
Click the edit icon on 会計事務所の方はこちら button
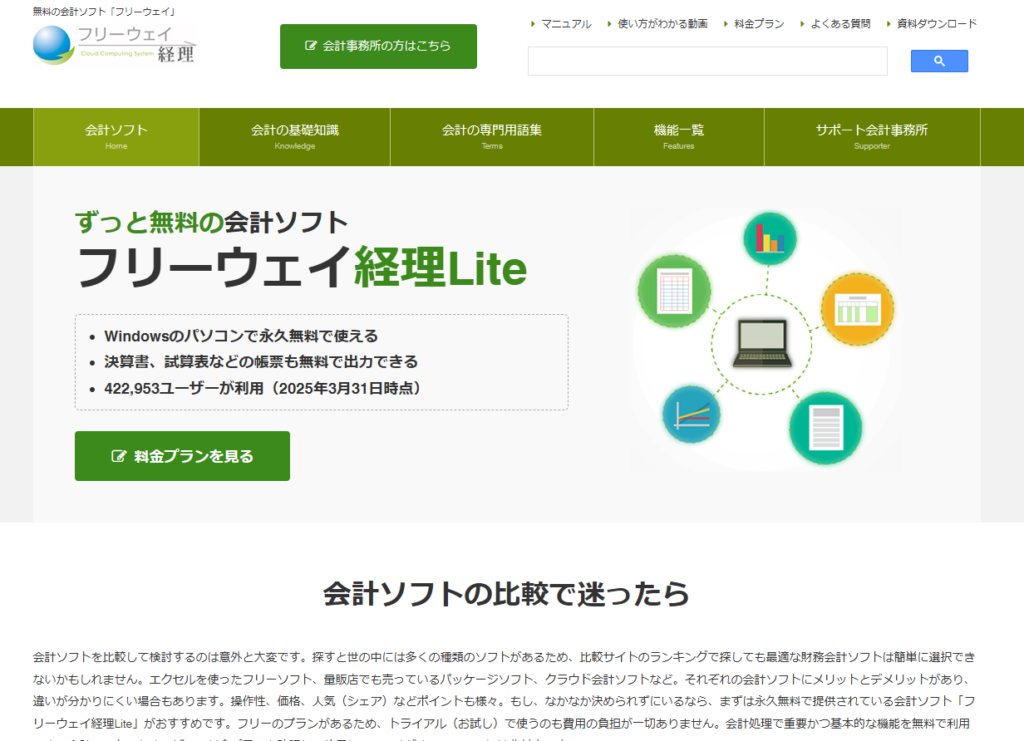coord(311,46)
